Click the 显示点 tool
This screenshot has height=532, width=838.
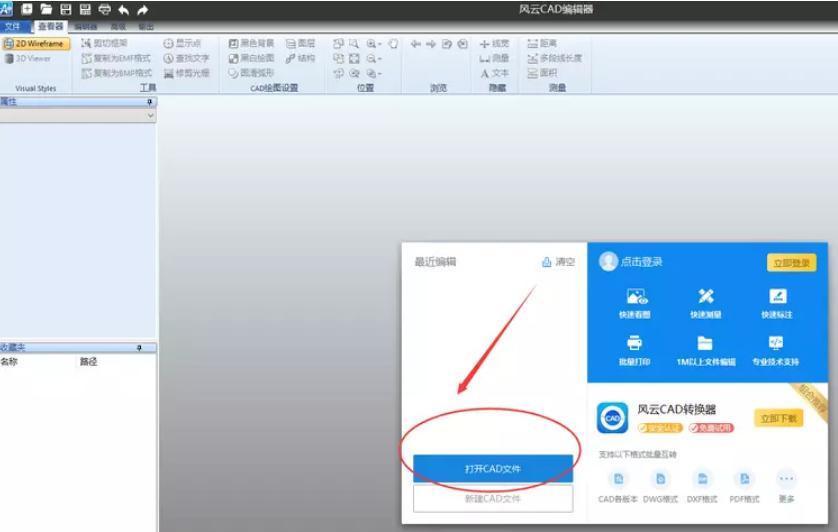click(182, 43)
